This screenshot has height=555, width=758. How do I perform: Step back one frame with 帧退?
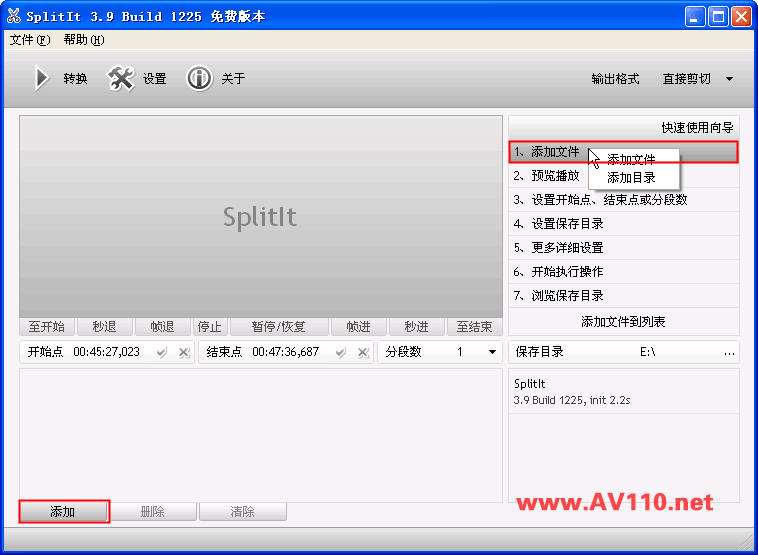162,327
